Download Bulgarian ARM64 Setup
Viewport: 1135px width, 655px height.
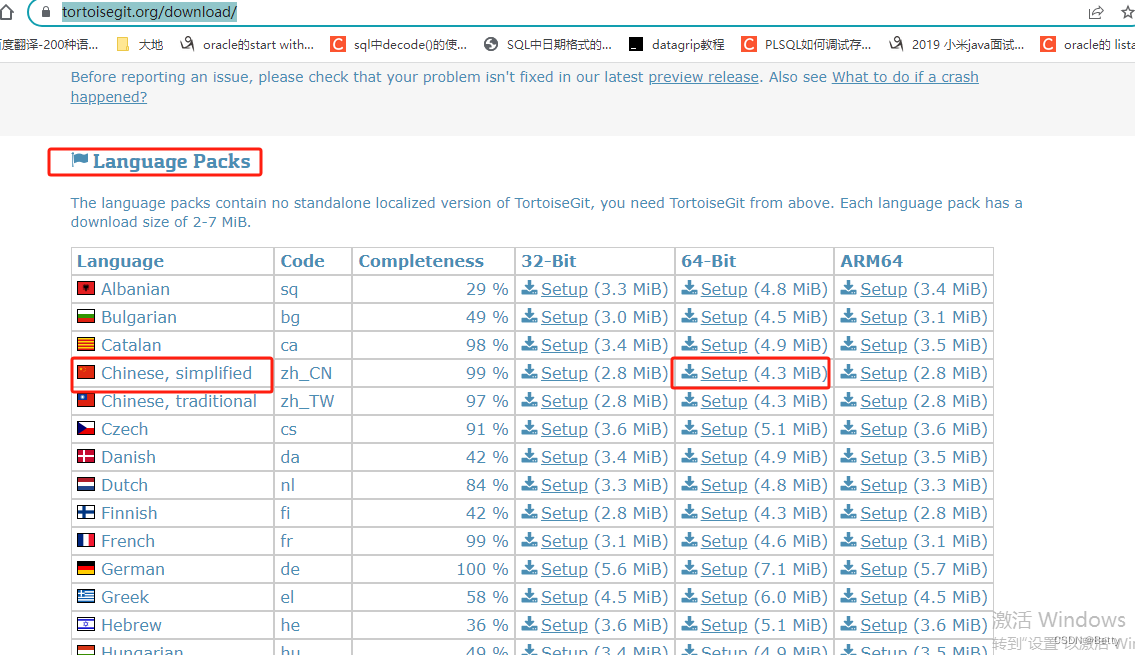coord(883,317)
